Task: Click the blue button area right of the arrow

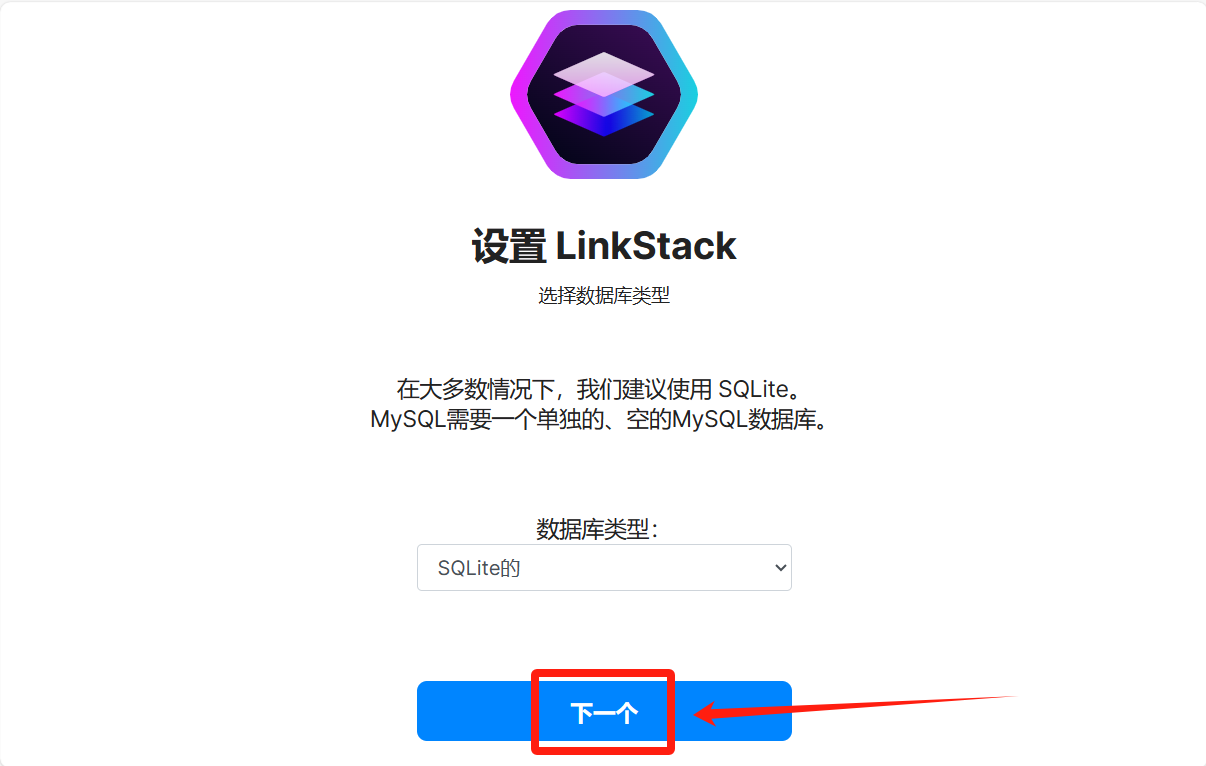Action: 740,711
